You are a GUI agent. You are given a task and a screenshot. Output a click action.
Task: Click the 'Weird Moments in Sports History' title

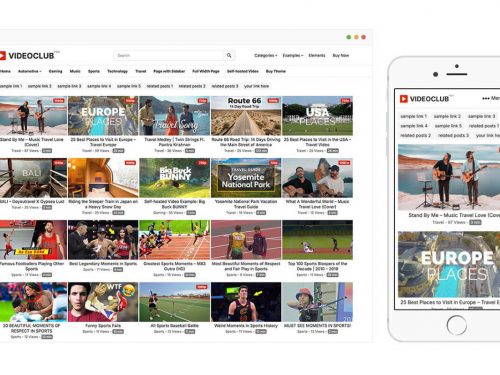click(246, 326)
